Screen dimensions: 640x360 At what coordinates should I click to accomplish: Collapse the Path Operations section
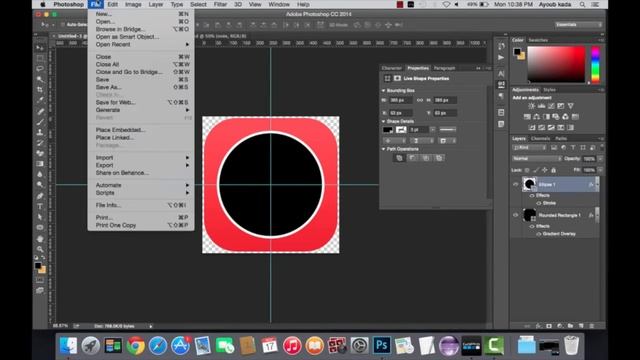(x=384, y=149)
